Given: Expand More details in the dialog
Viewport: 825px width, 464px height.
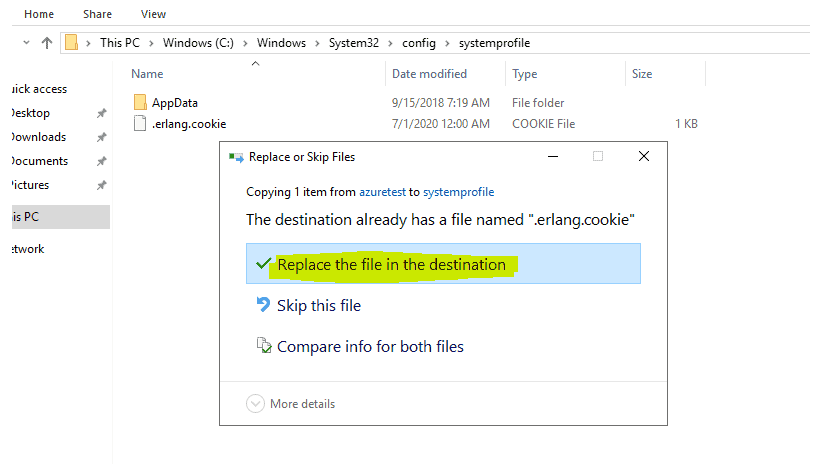Looking at the screenshot, I should click(291, 404).
